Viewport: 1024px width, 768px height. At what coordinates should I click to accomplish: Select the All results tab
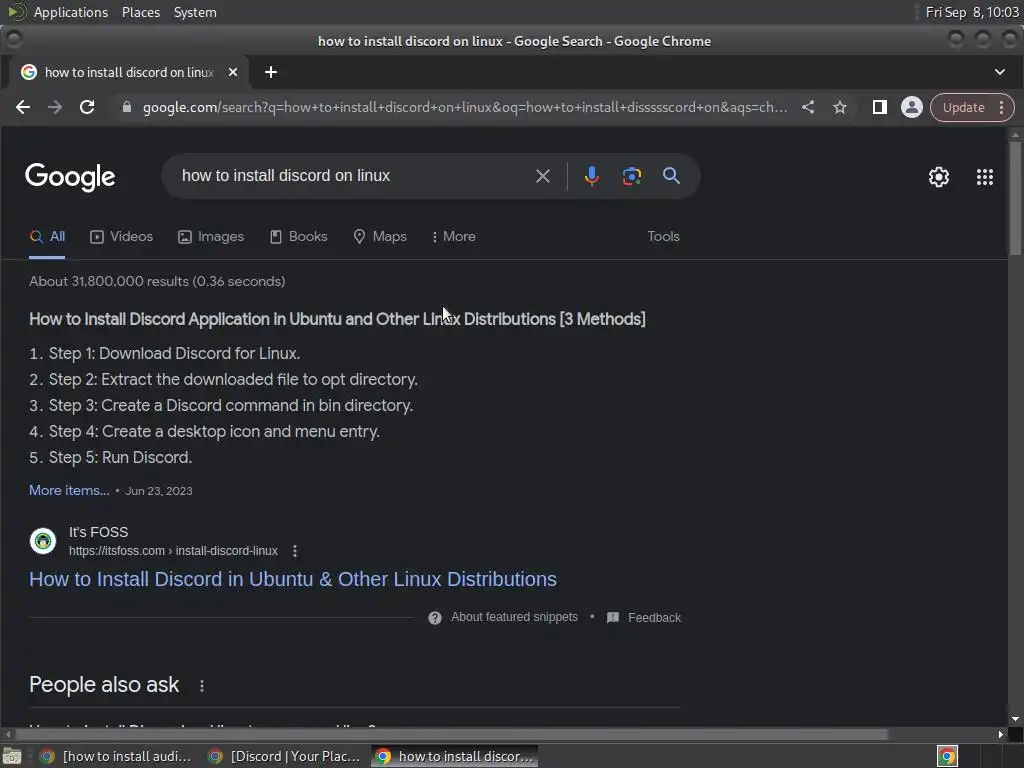click(x=47, y=236)
